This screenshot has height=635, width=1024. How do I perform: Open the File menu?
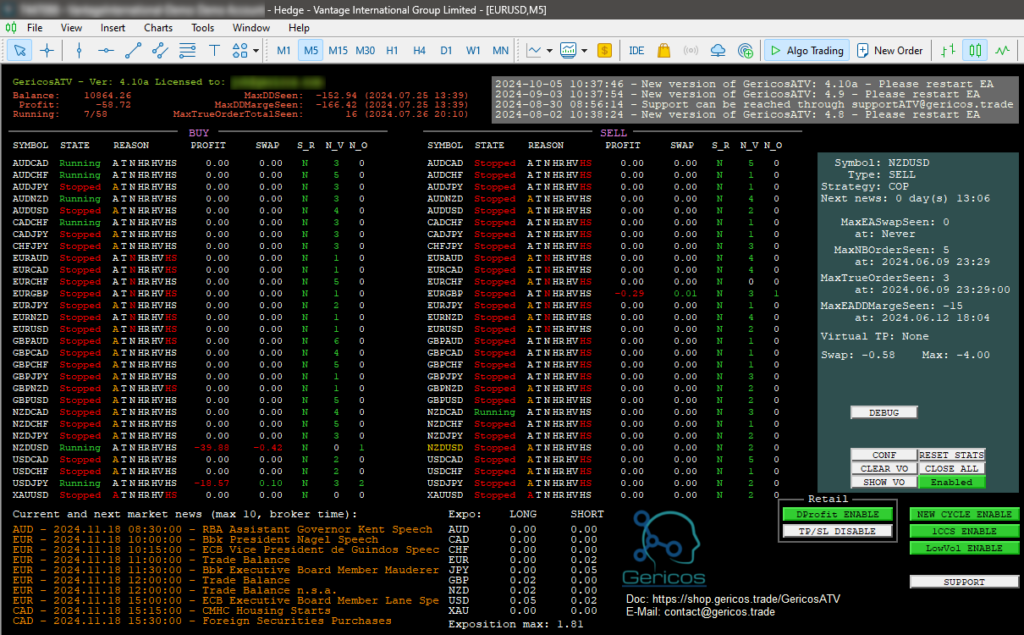[35, 27]
